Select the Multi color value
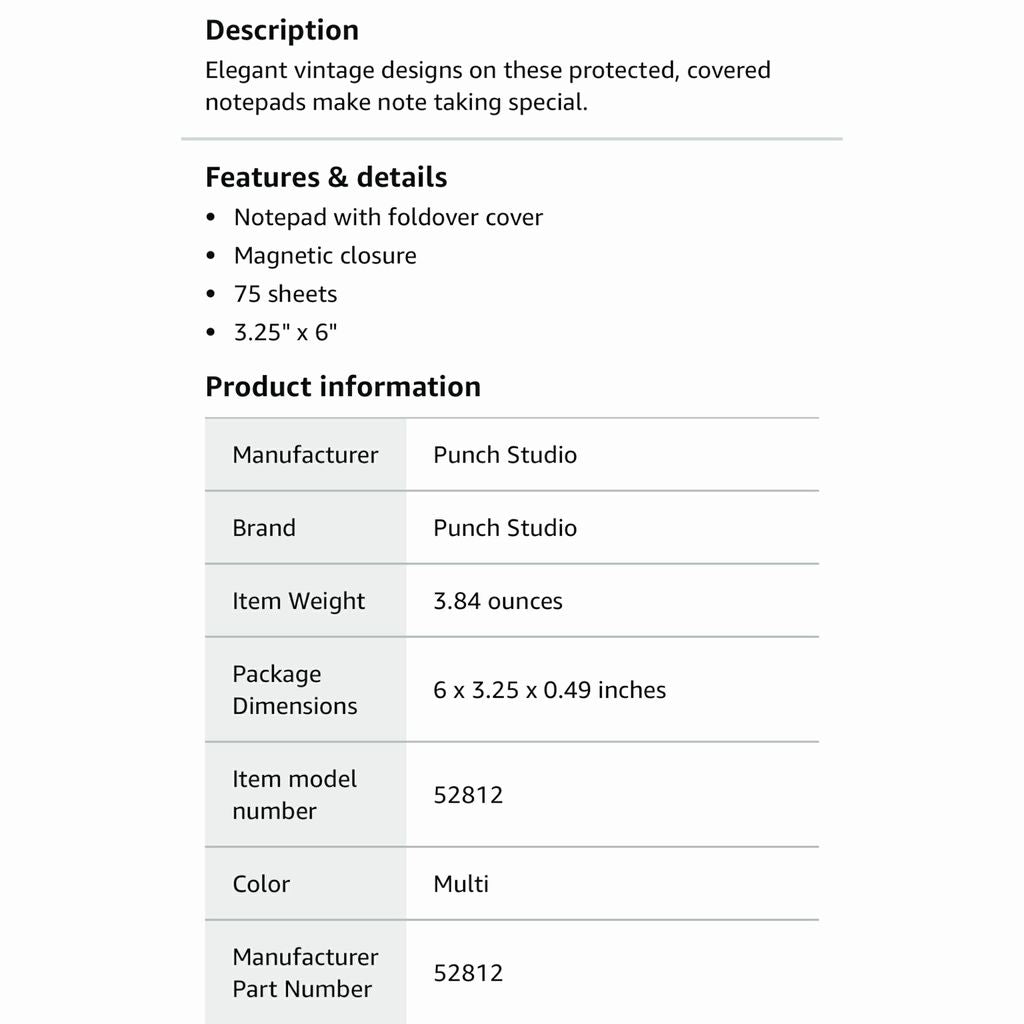Viewport: 1024px width, 1024px height. pos(460,884)
